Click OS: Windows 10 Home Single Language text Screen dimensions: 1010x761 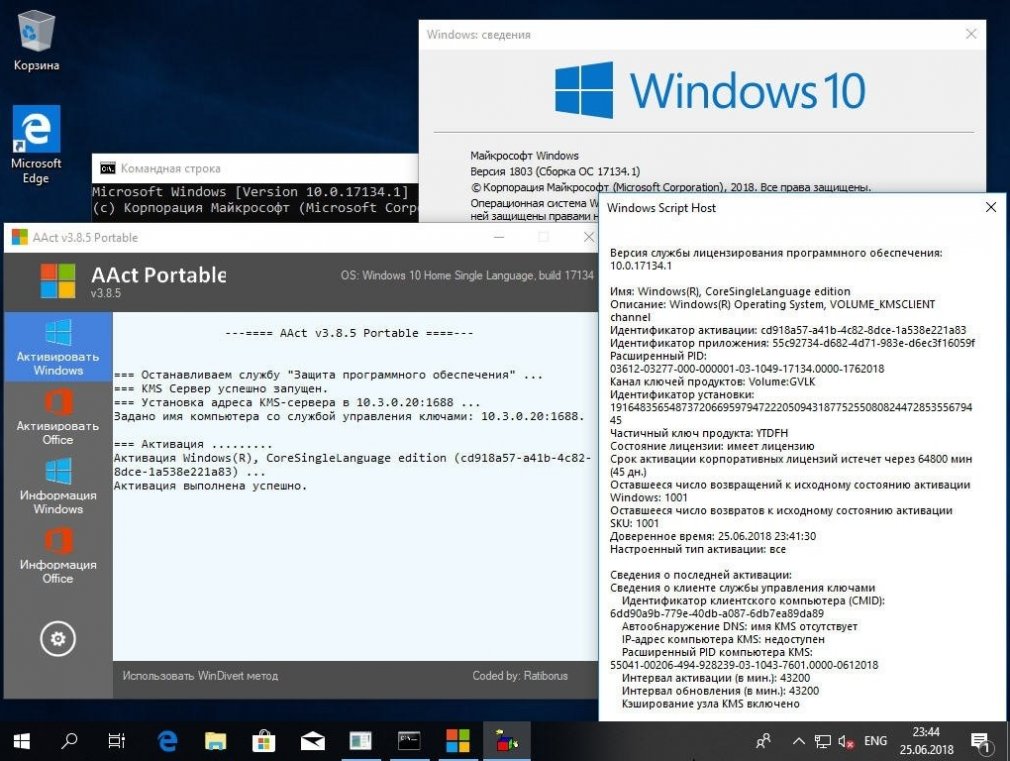tap(467, 275)
